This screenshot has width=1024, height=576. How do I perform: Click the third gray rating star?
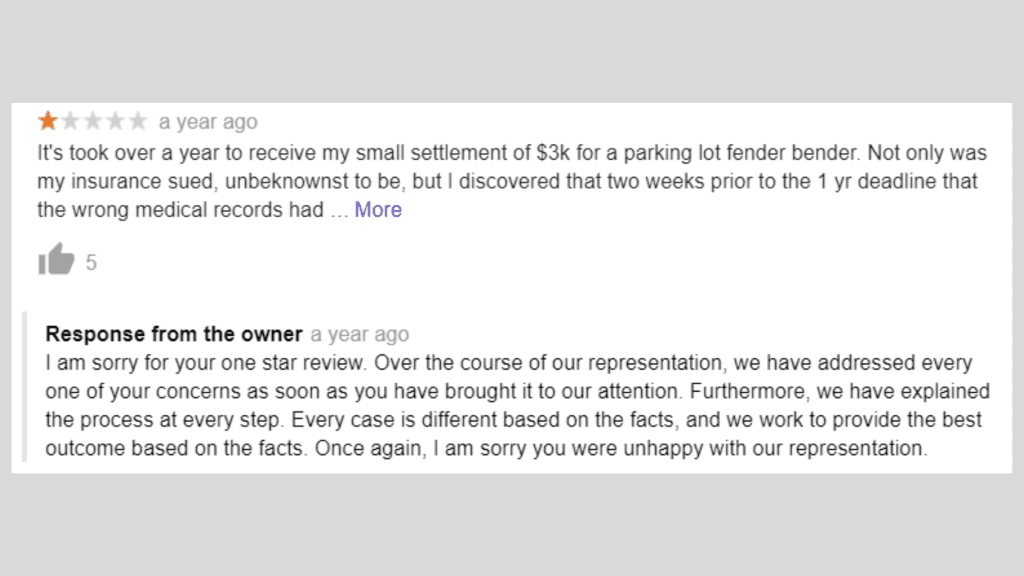tap(93, 122)
